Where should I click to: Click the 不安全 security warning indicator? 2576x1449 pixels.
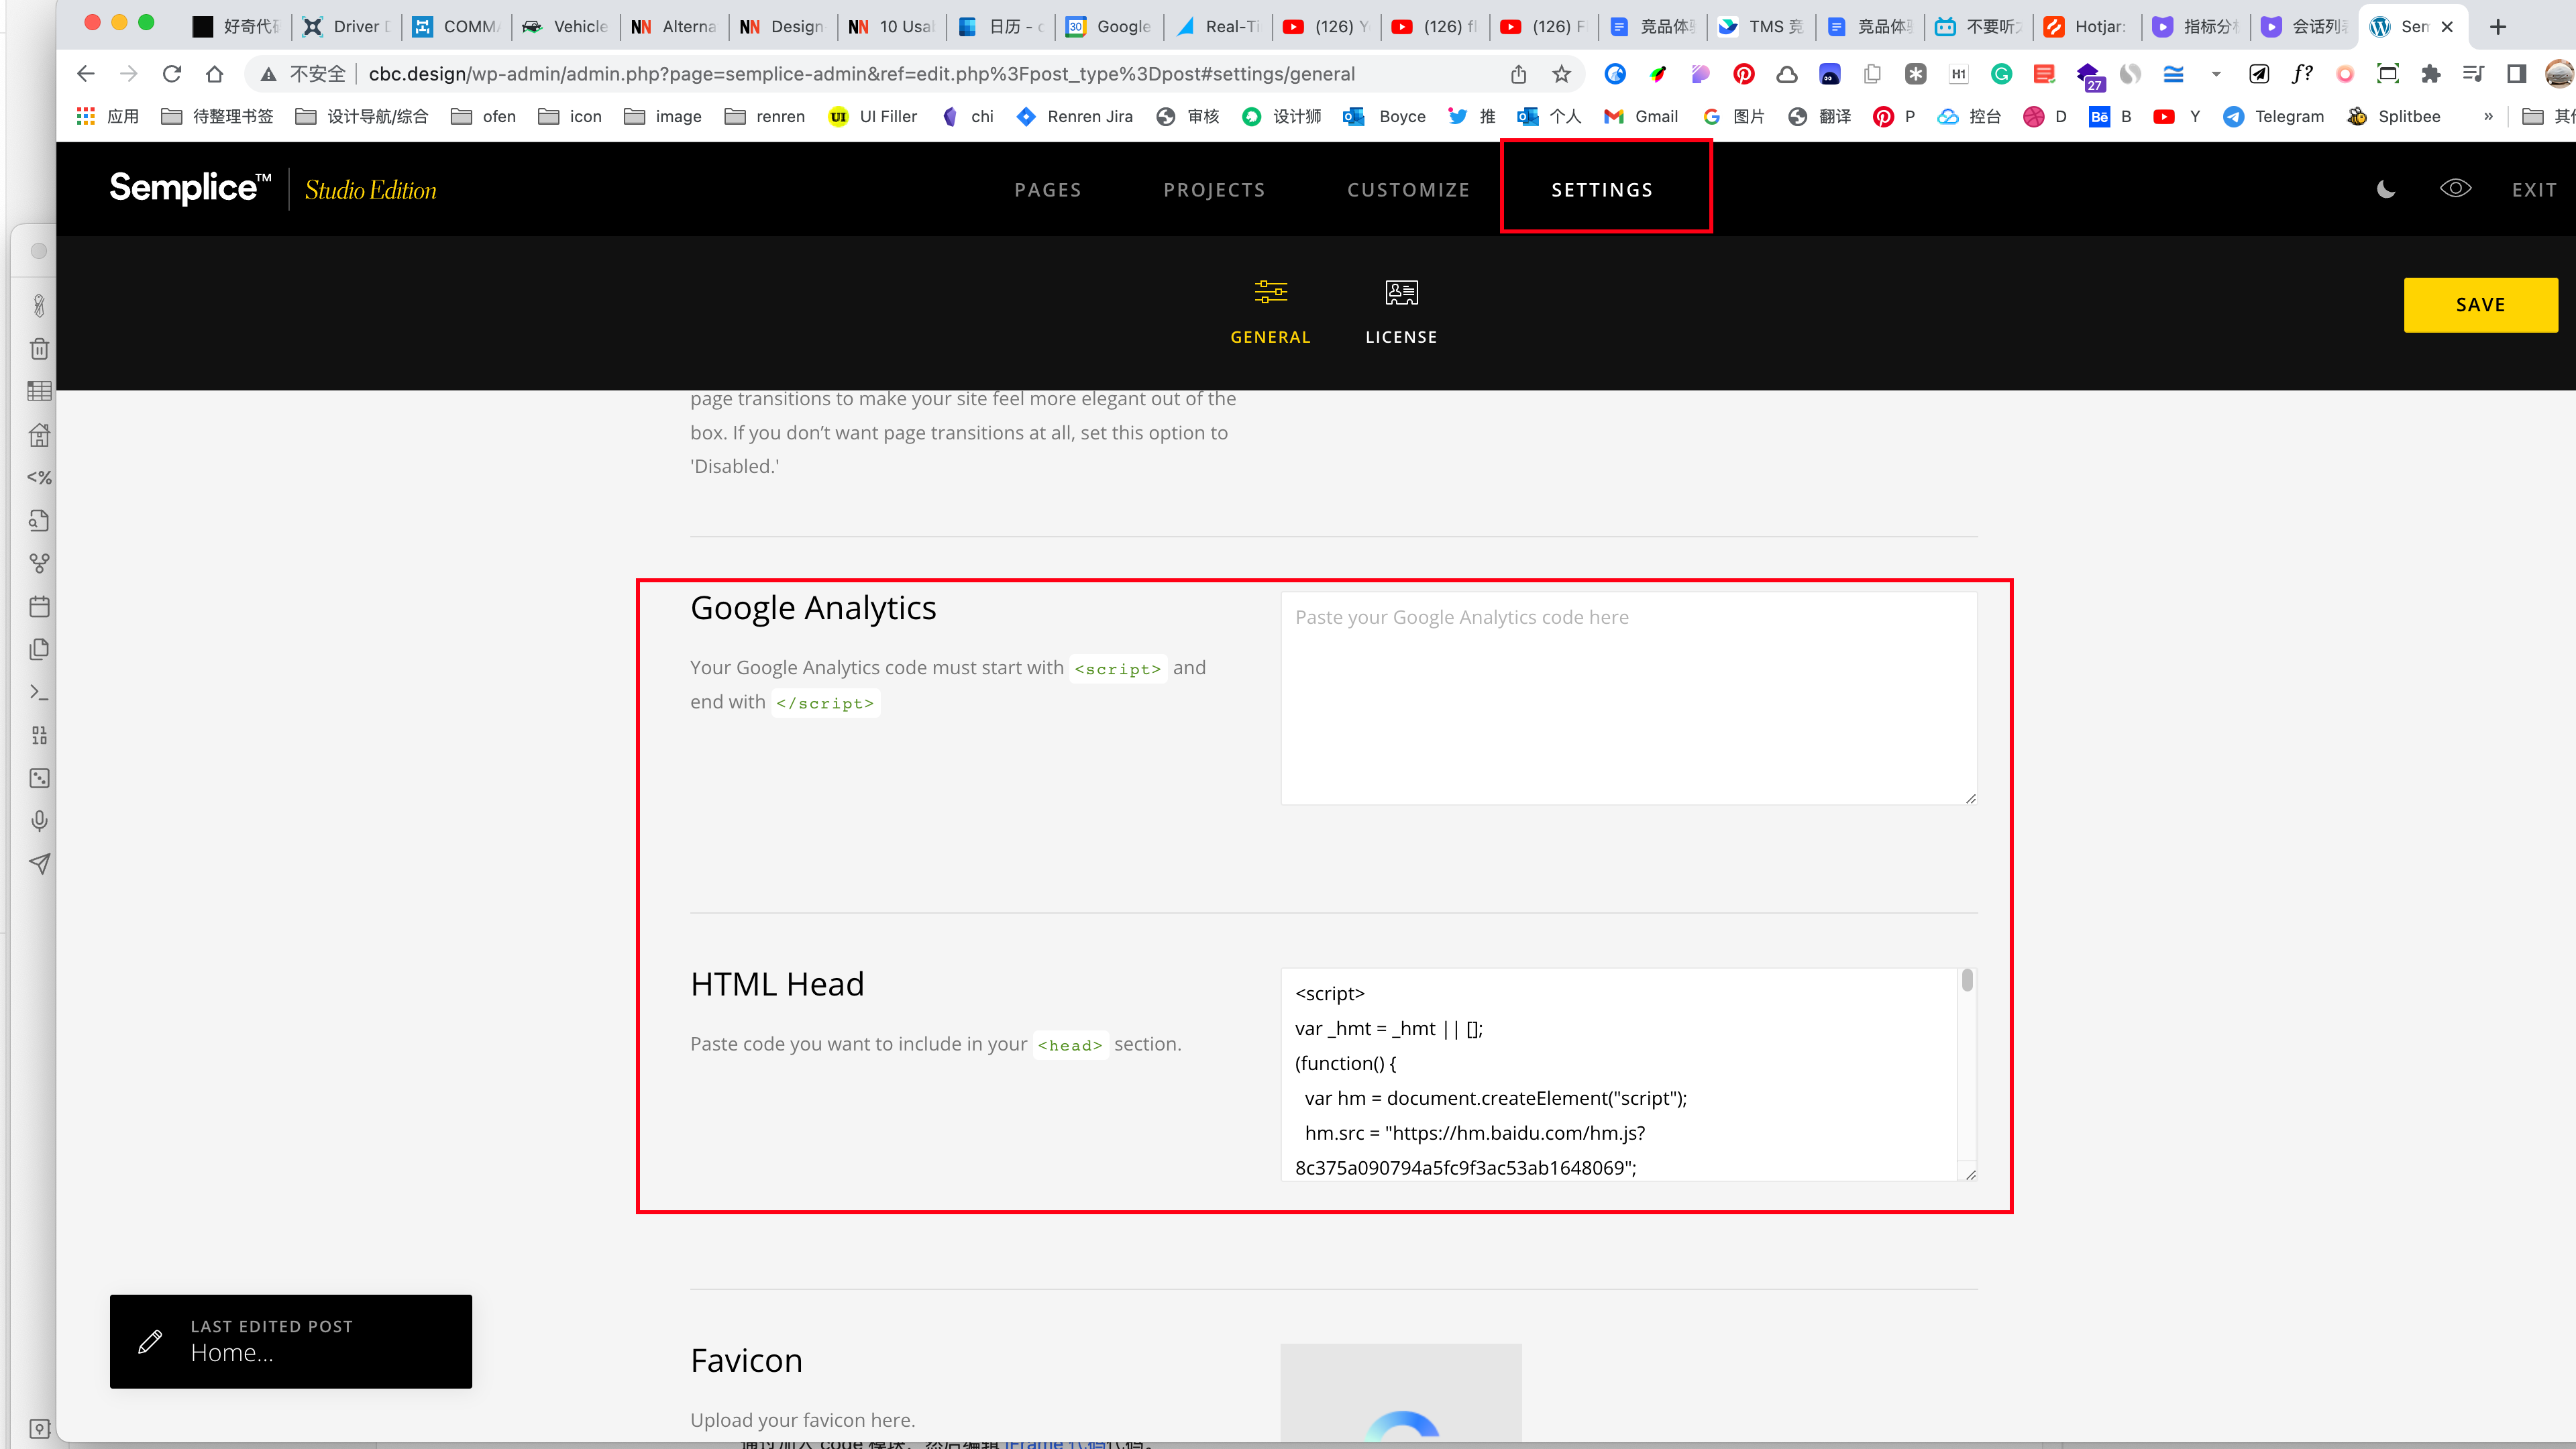click(303, 74)
